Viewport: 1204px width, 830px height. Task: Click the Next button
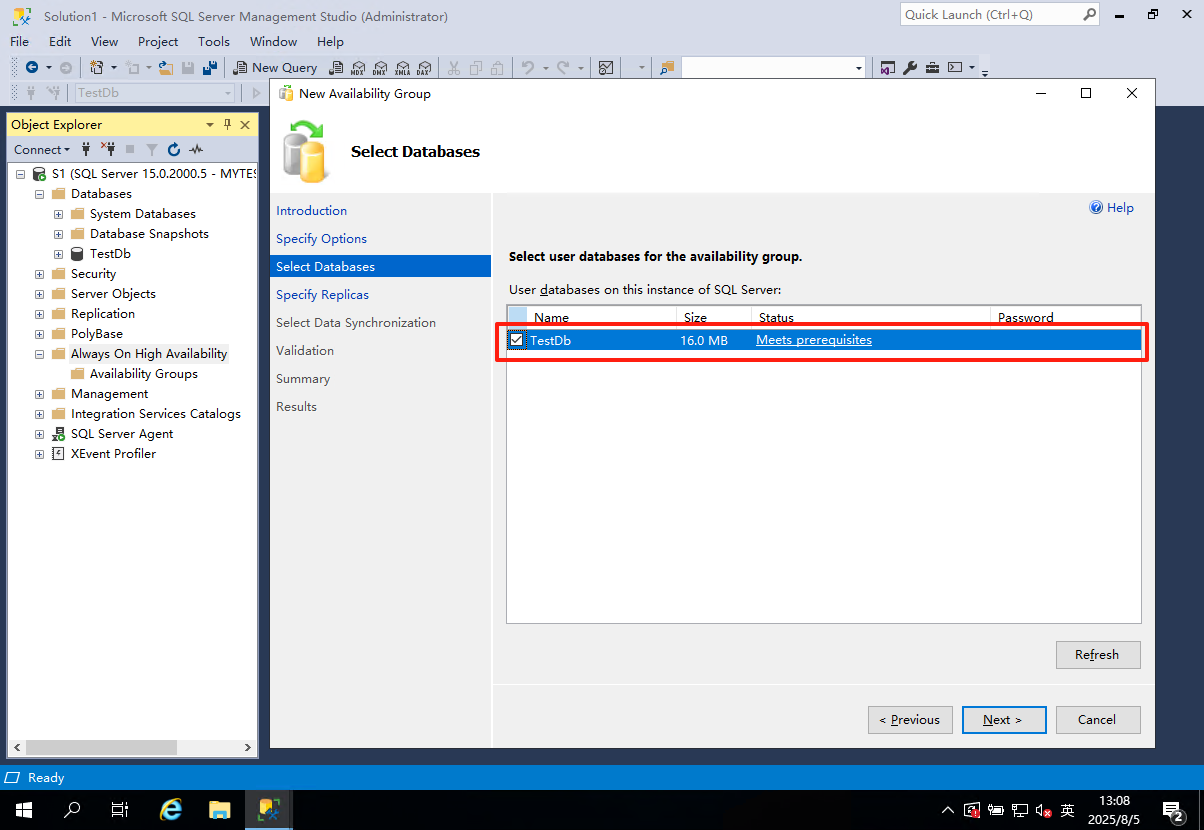pyautogui.click(x=1004, y=720)
